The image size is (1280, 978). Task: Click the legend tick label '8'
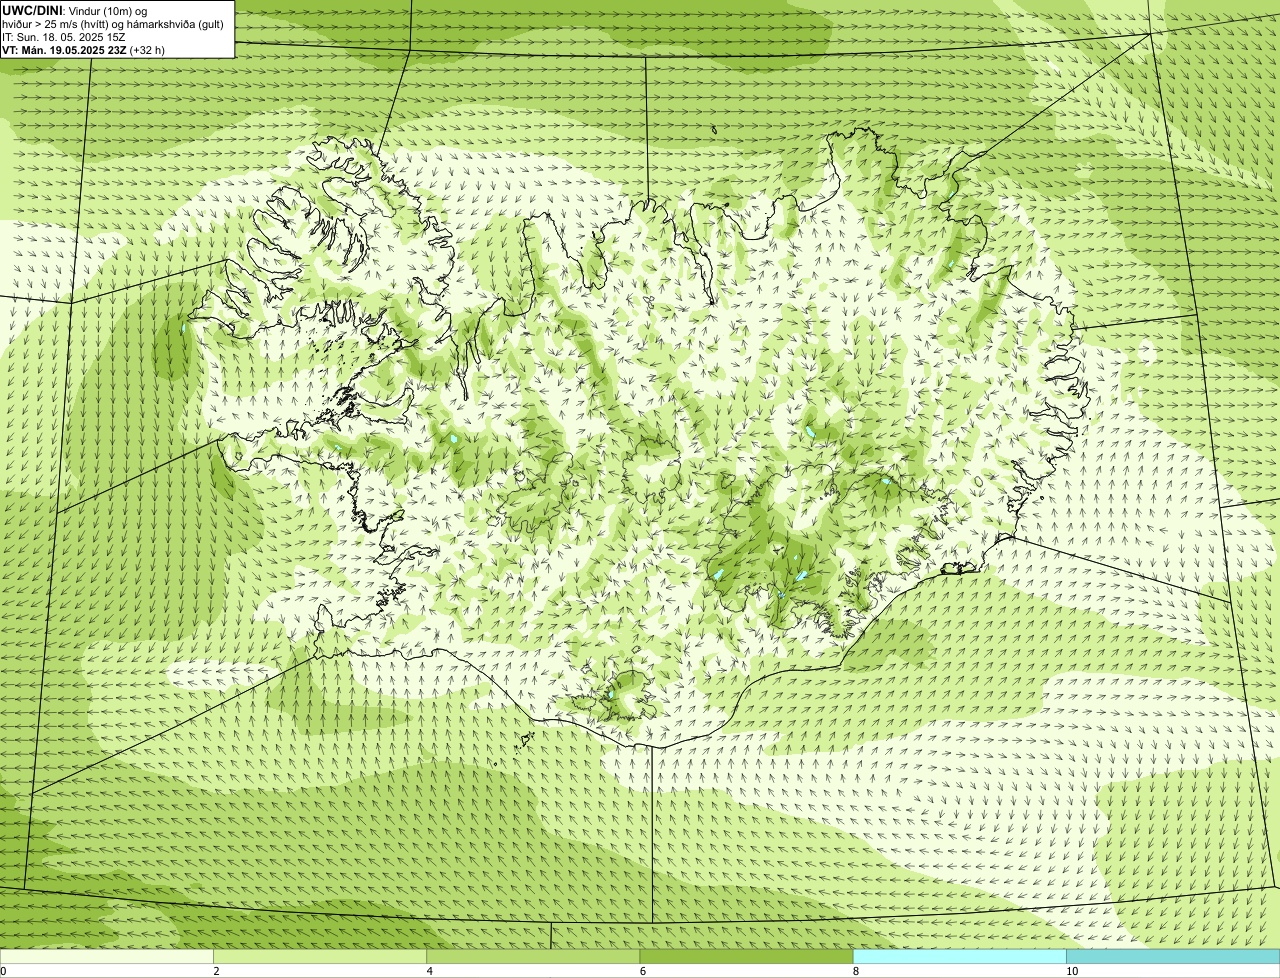(855, 971)
